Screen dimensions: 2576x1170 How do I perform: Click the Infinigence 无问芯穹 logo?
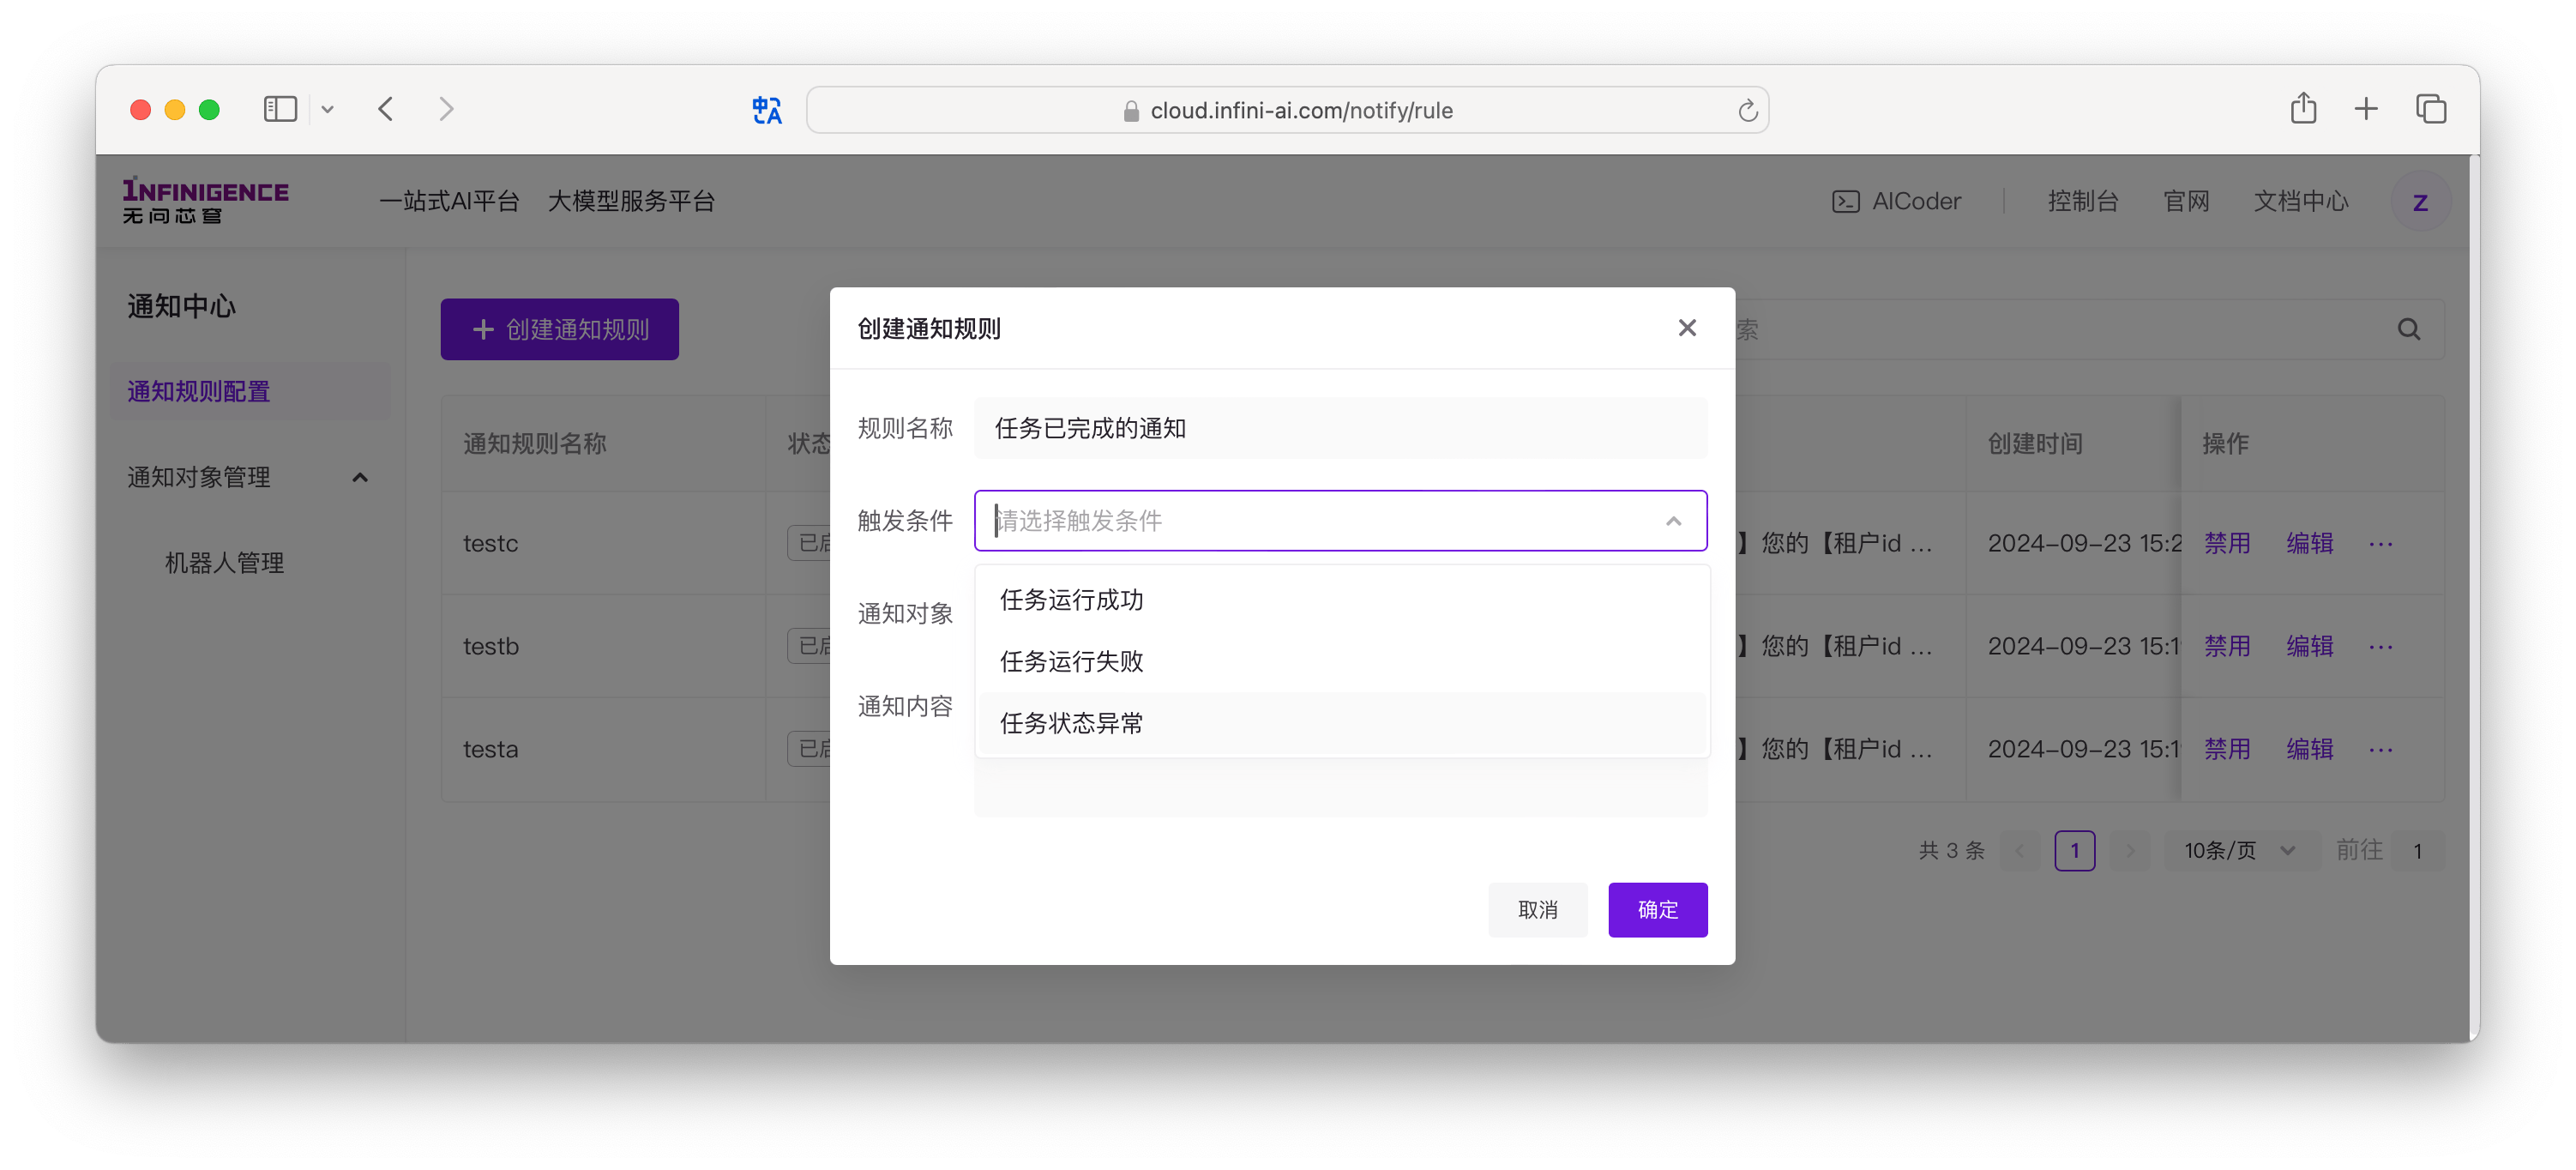[x=206, y=201]
